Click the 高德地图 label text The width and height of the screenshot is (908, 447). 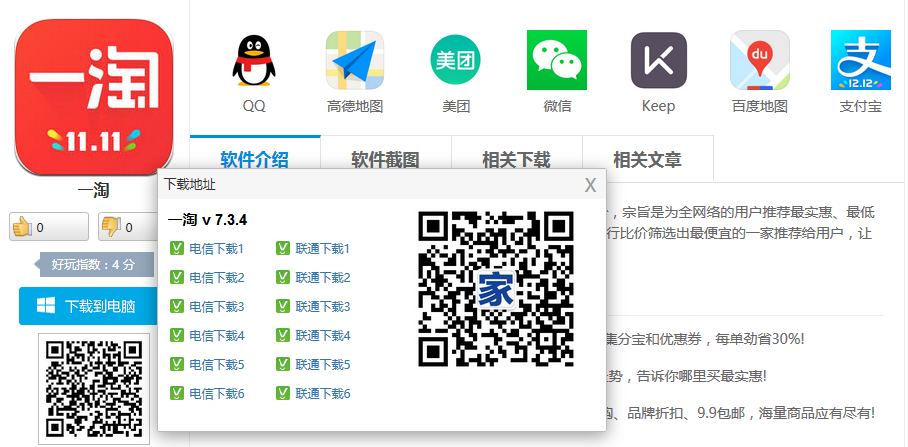click(354, 107)
